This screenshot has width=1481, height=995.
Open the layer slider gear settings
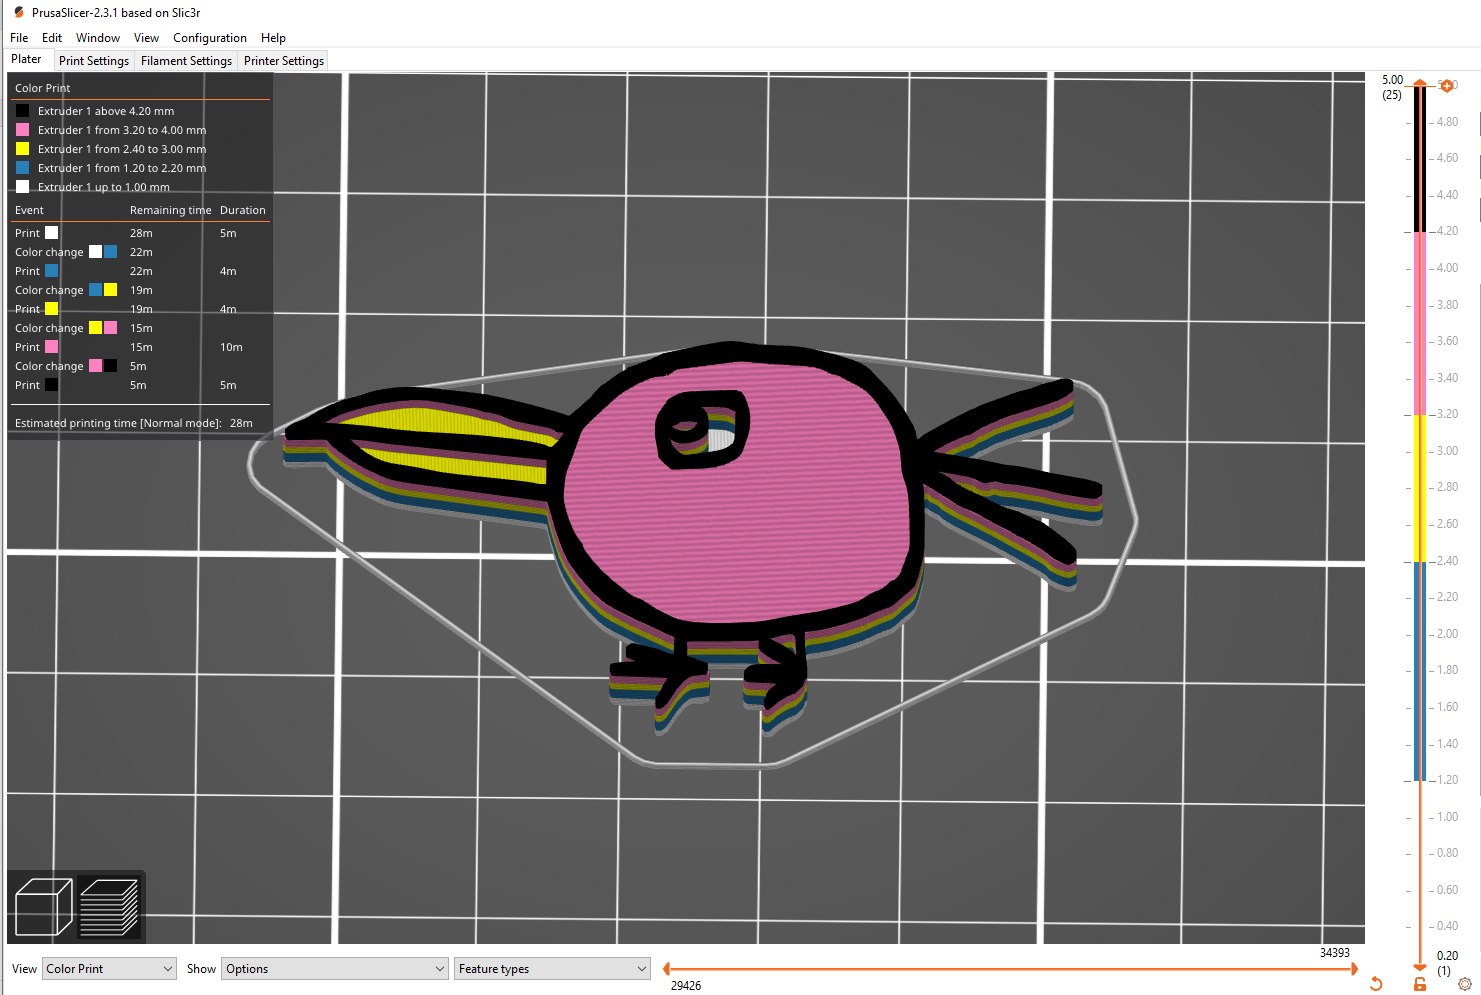point(1465,984)
